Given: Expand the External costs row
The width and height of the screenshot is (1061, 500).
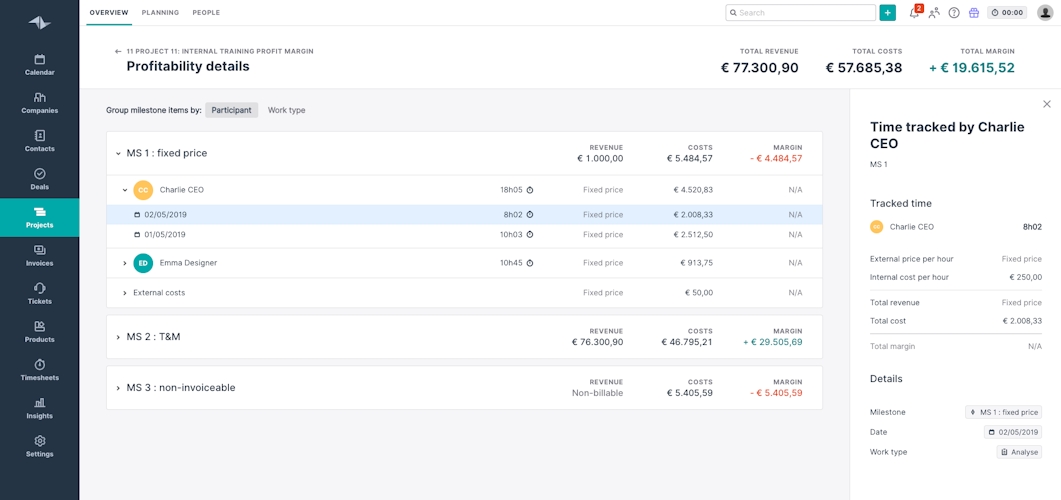Looking at the screenshot, I should [125, 293].
